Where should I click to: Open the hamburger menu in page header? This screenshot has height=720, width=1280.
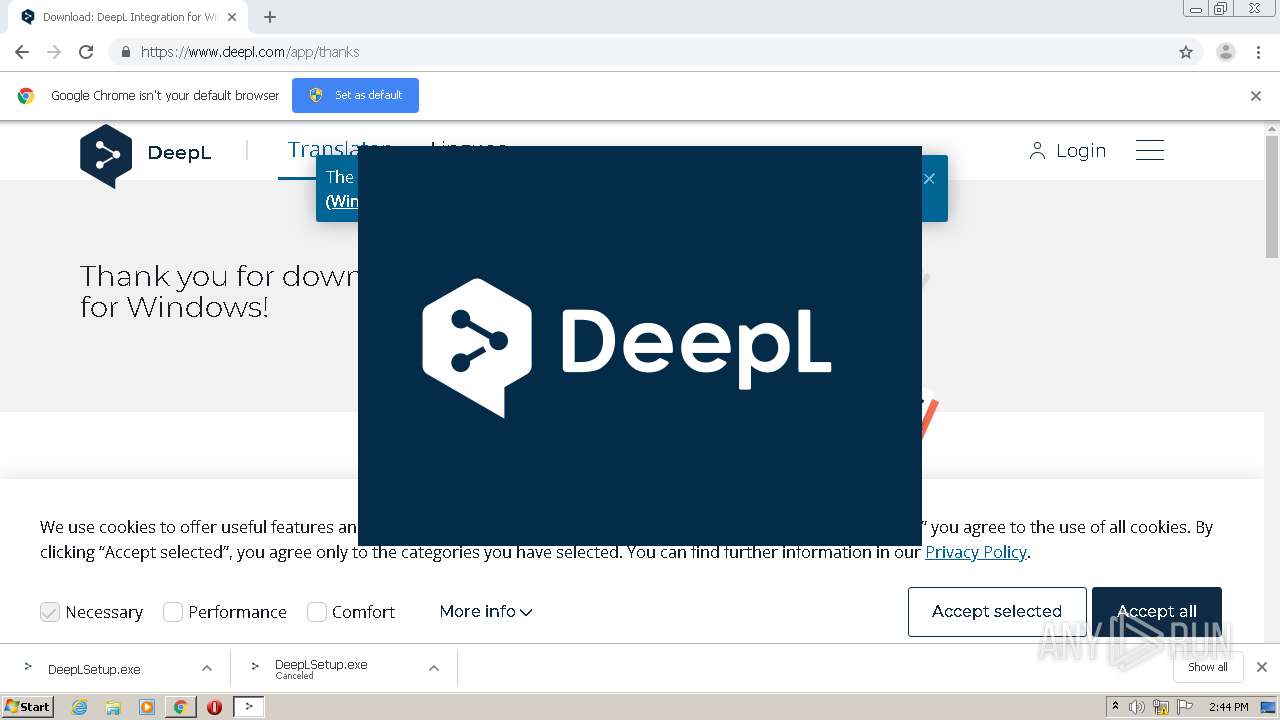1150,151
